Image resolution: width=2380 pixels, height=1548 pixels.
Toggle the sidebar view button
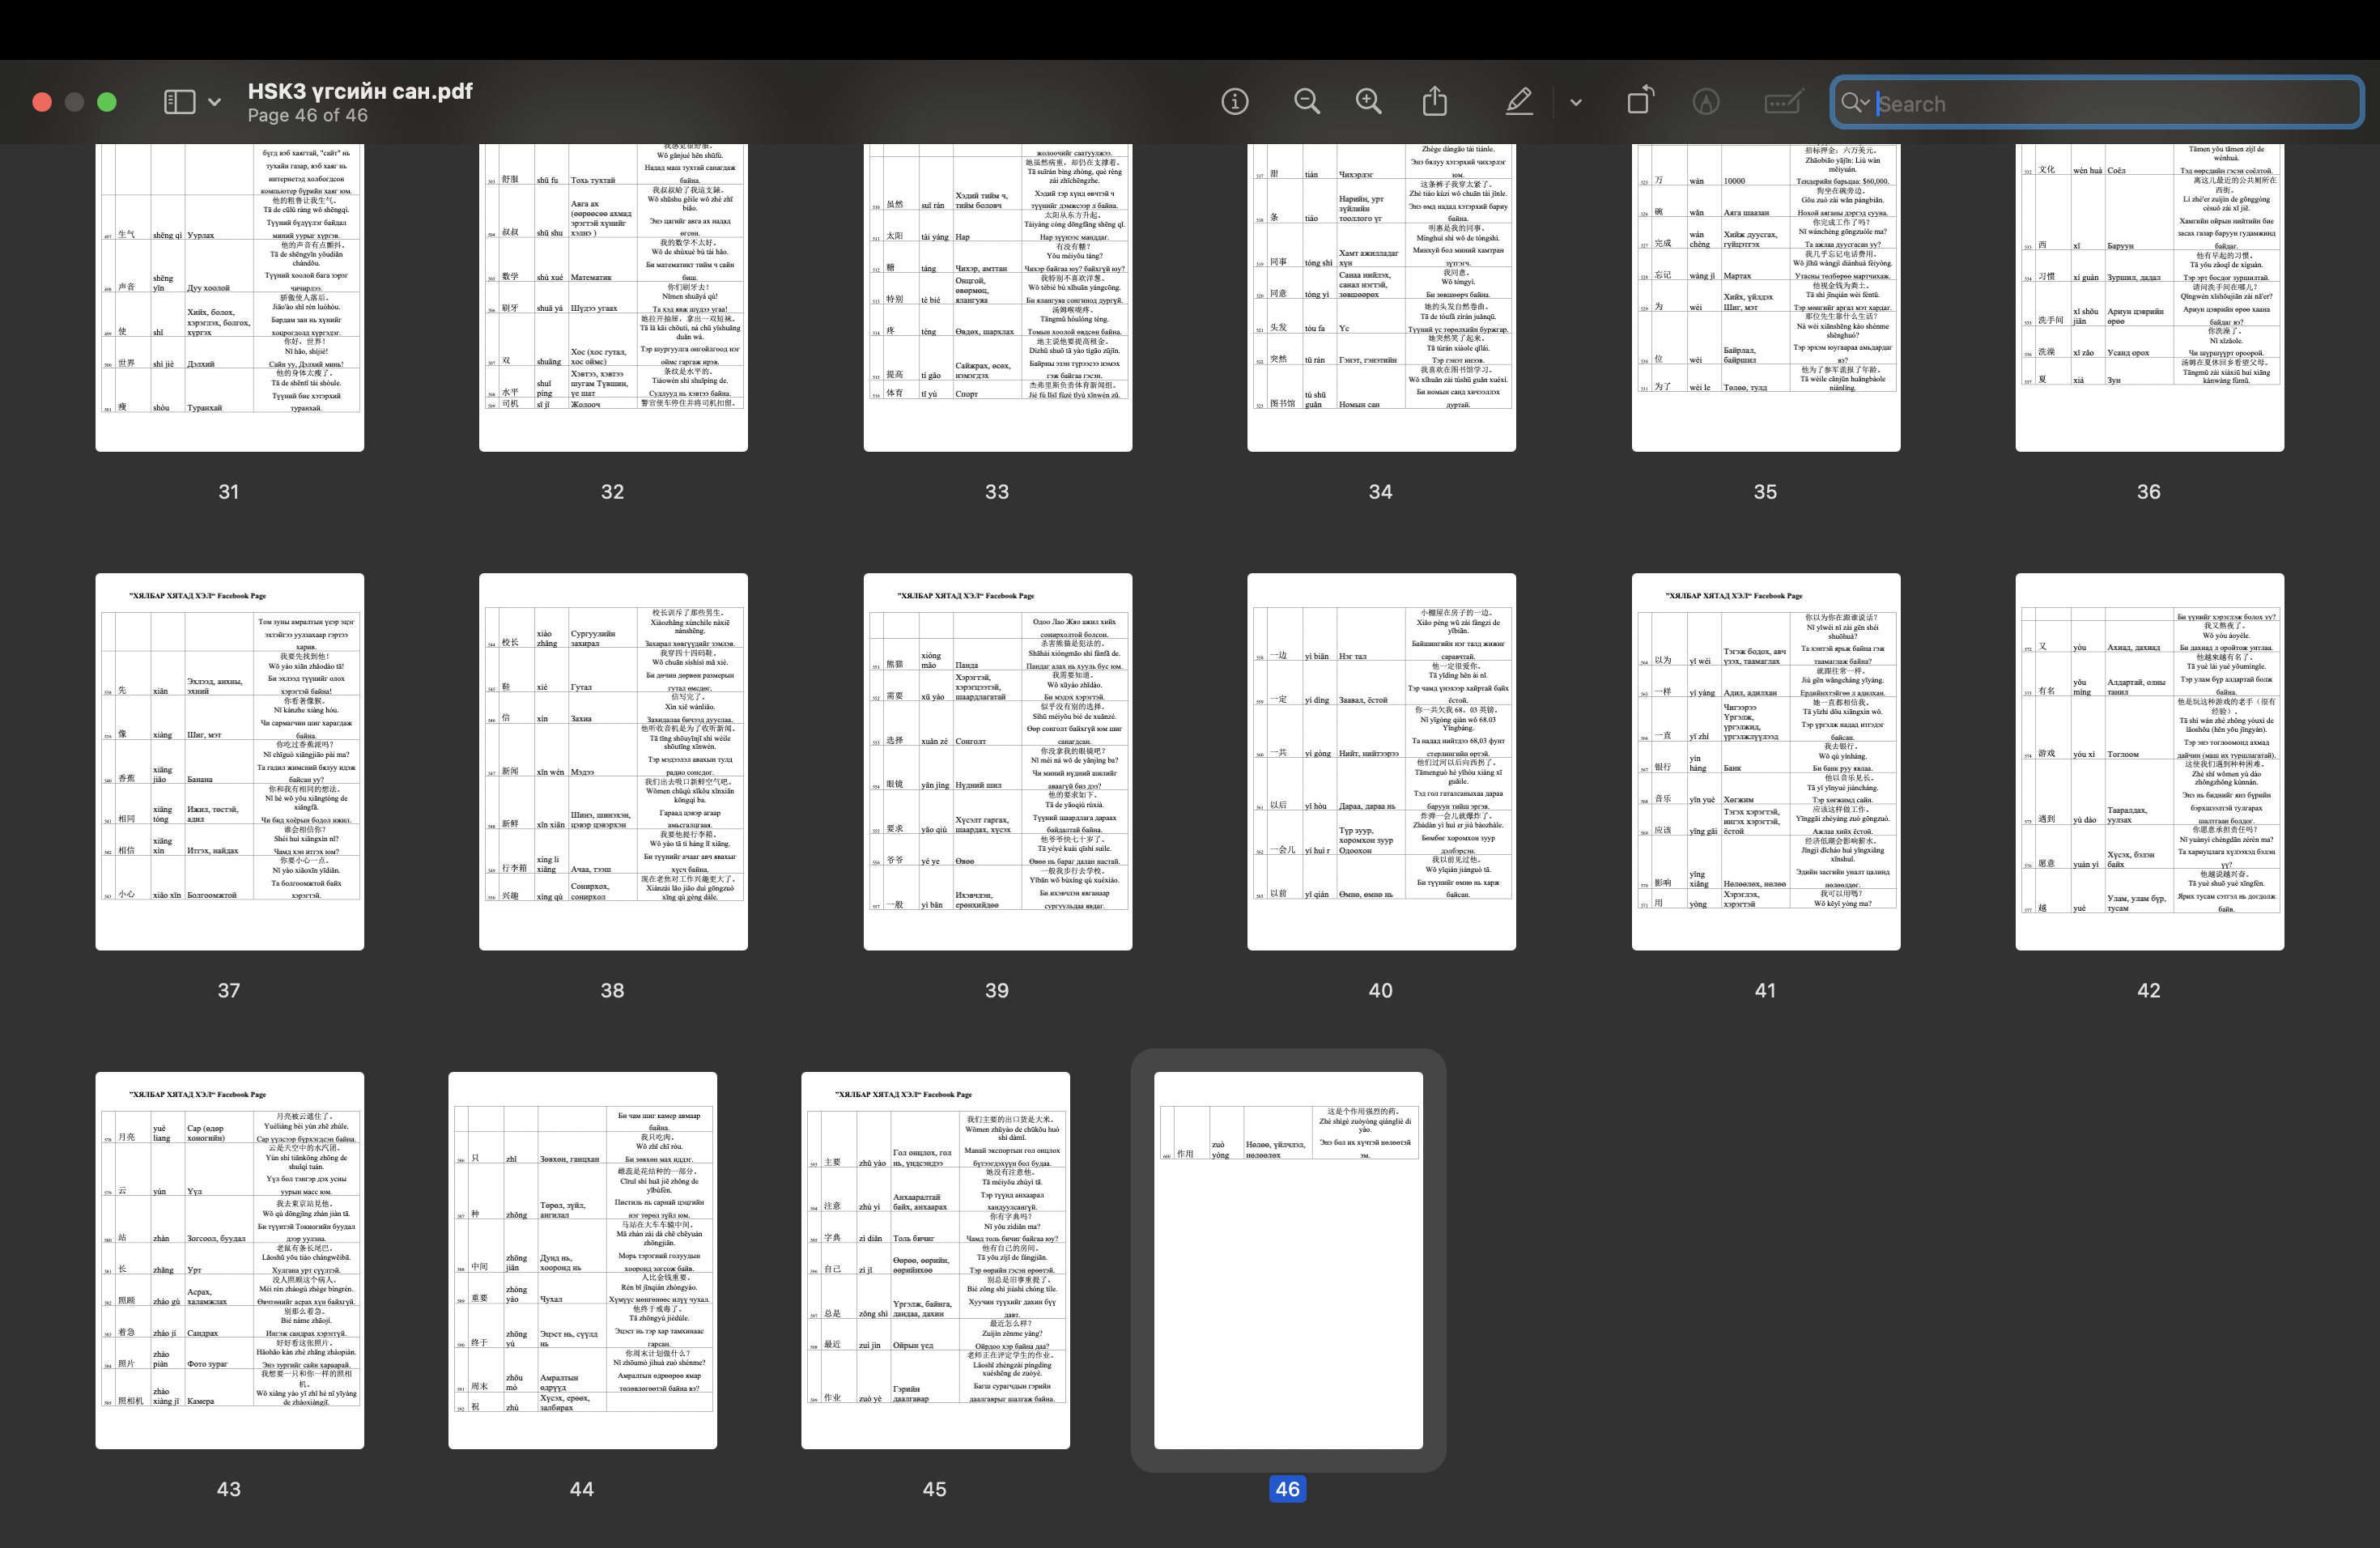(x=179, y=102)
